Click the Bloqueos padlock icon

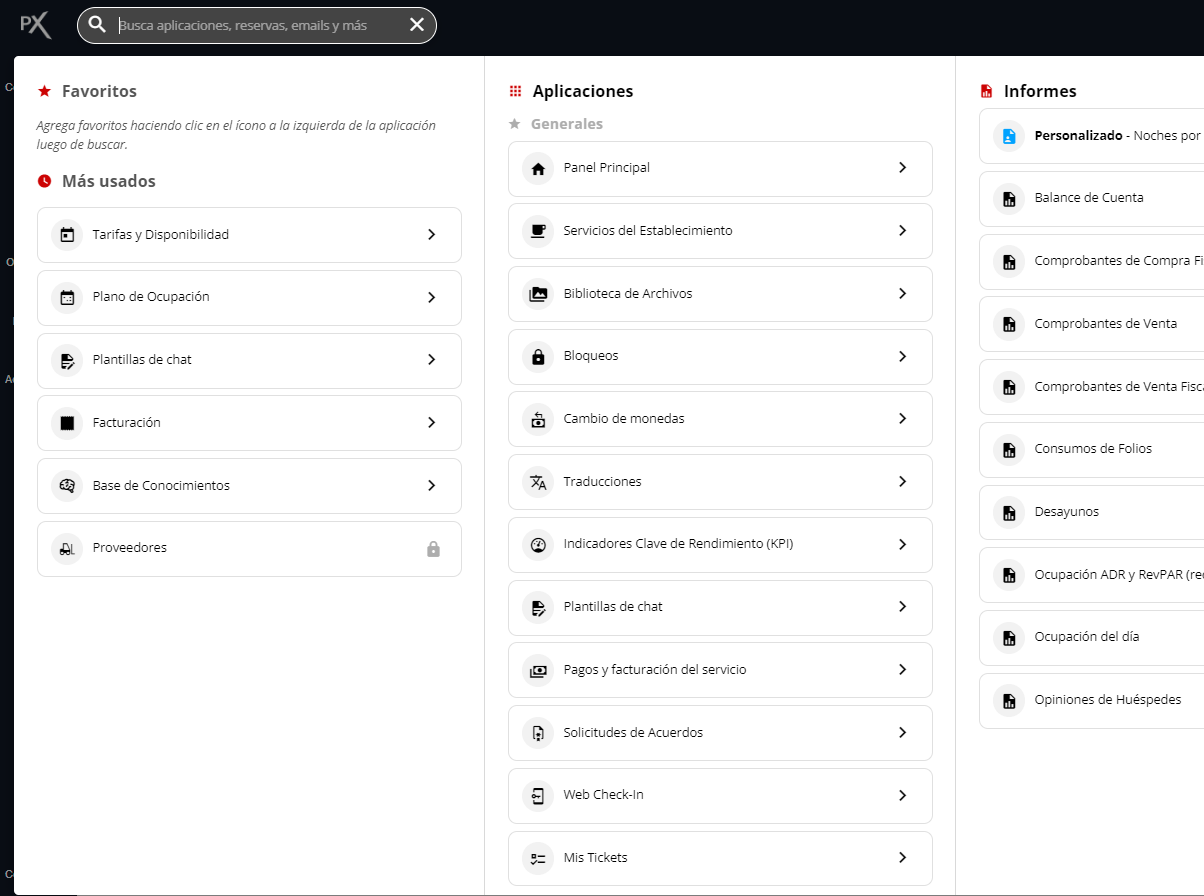[538, 357]
